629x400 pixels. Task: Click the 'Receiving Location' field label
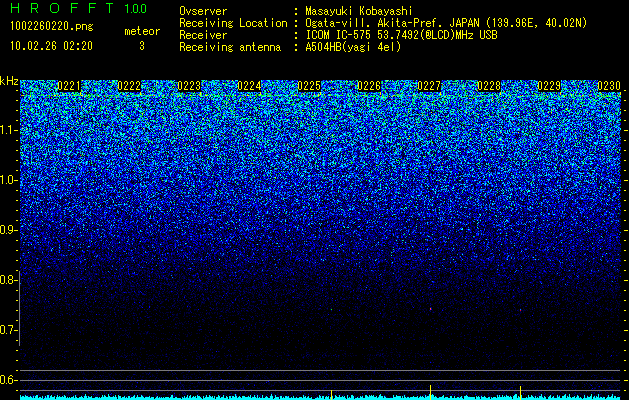[x=233, y=23]
